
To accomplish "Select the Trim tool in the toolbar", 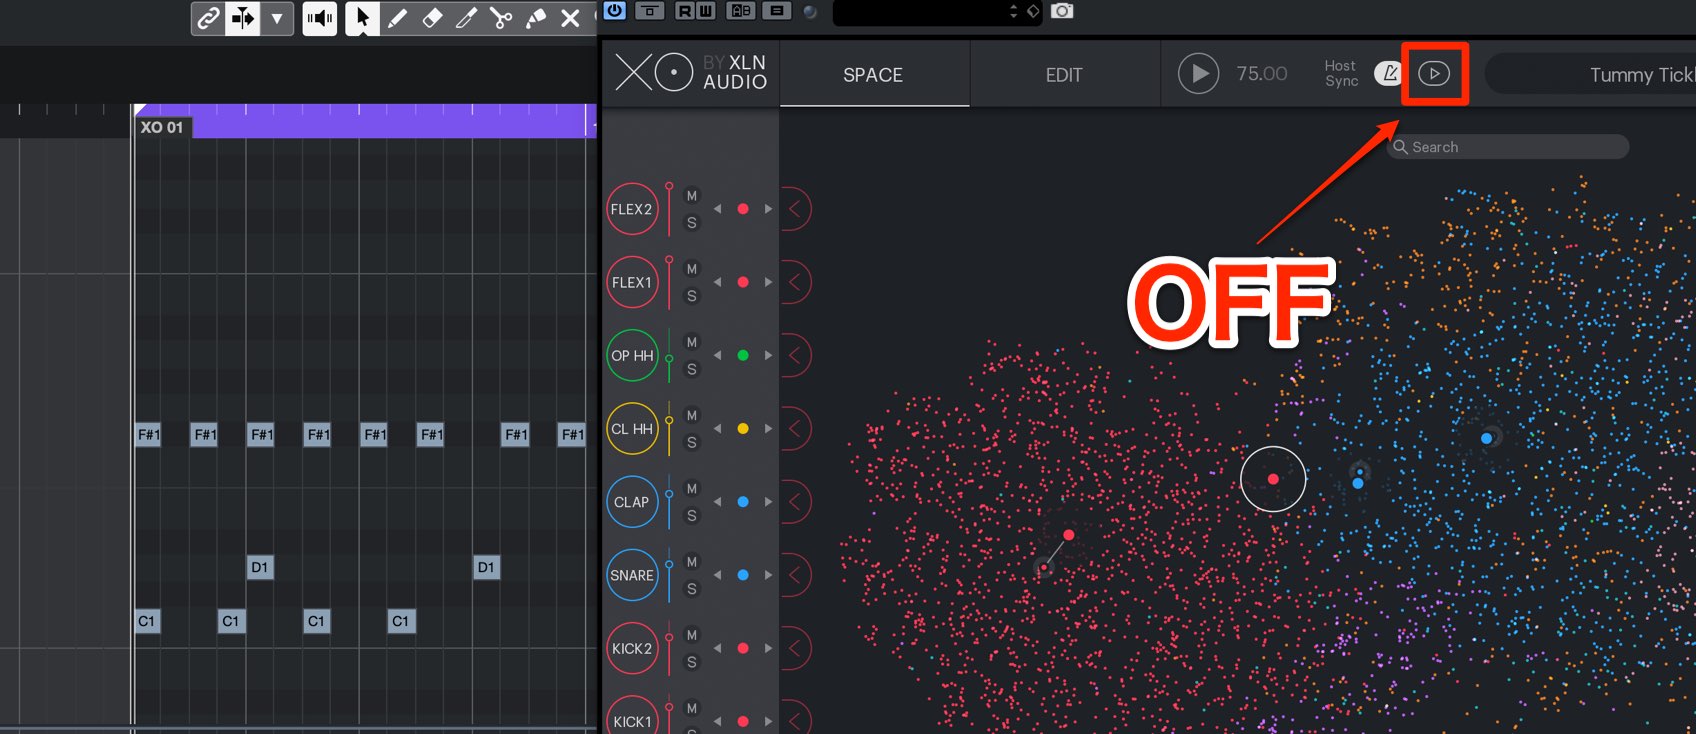I will 467,18.
